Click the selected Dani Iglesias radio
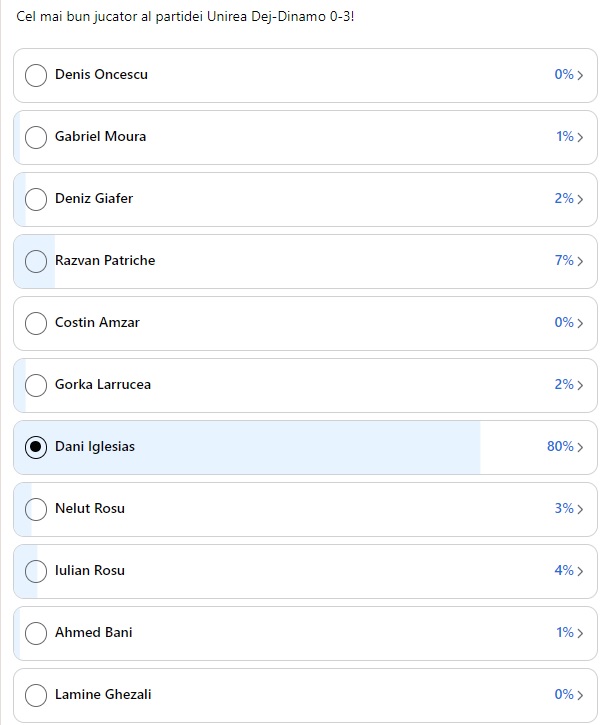 click(36, 447)
